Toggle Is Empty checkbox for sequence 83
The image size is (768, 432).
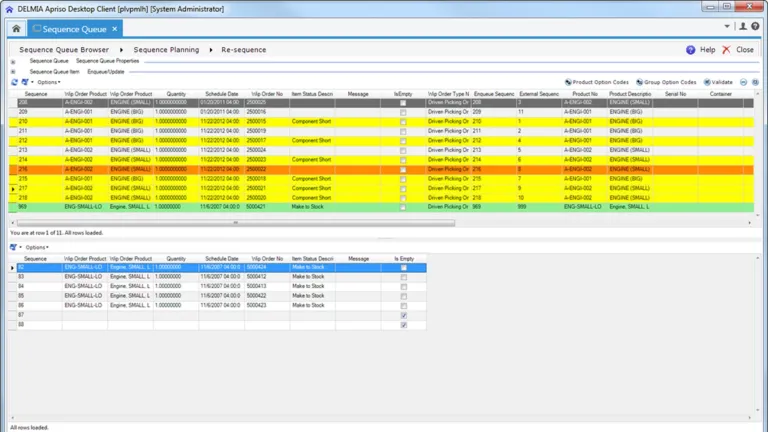point(403,277)
